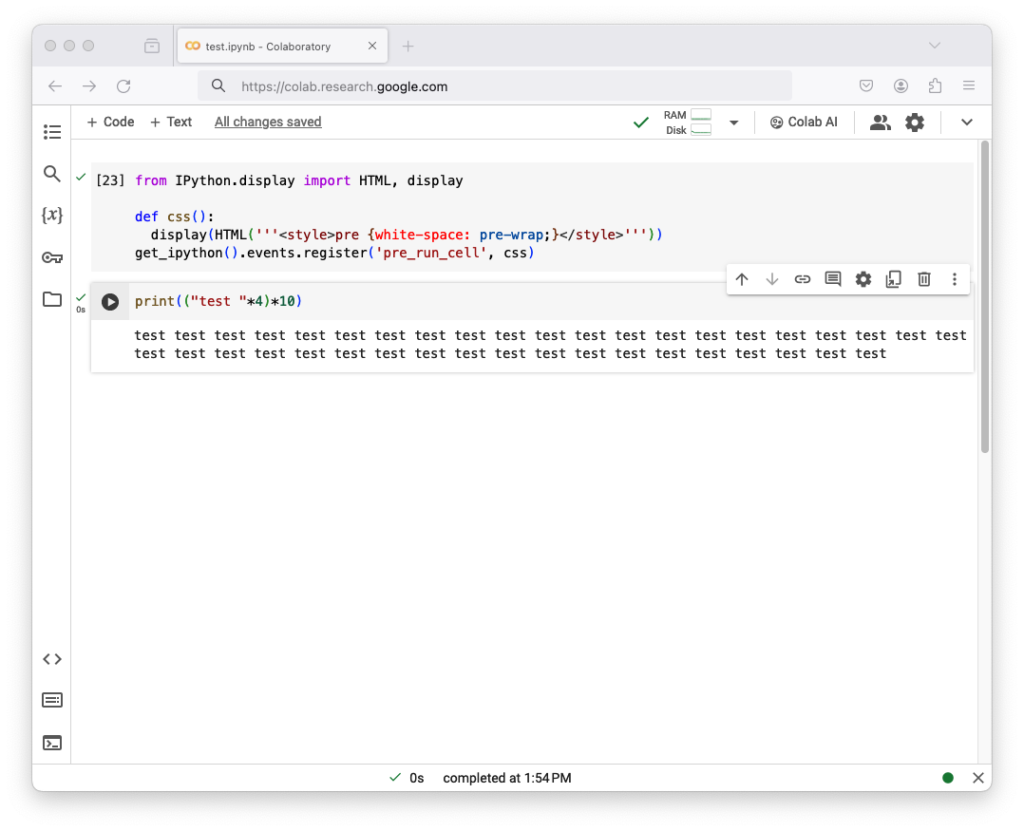The width and height of the screenshot is (1024, 831).
Task: Open the variables inspector panel
Action: tap(52, 215)
